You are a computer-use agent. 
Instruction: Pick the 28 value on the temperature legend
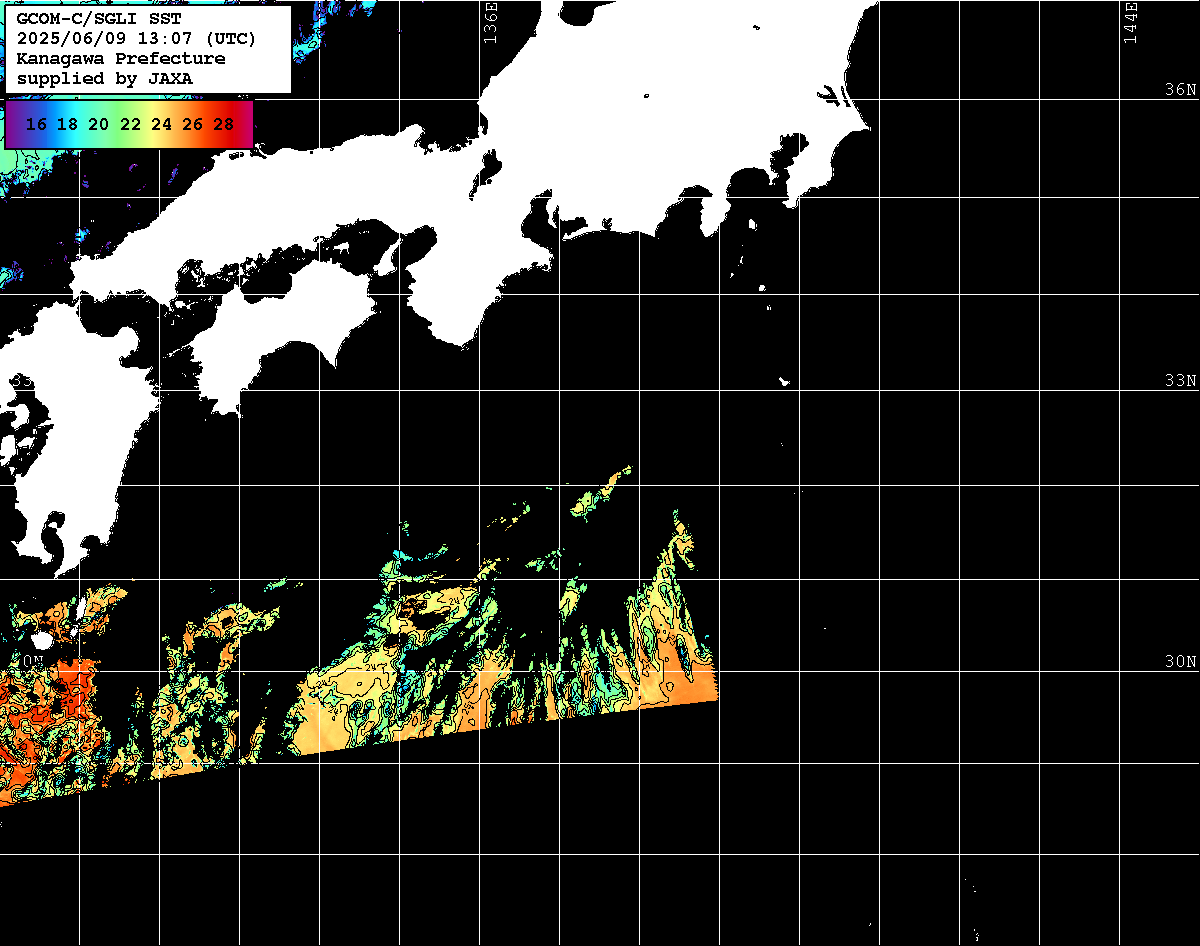224,124
